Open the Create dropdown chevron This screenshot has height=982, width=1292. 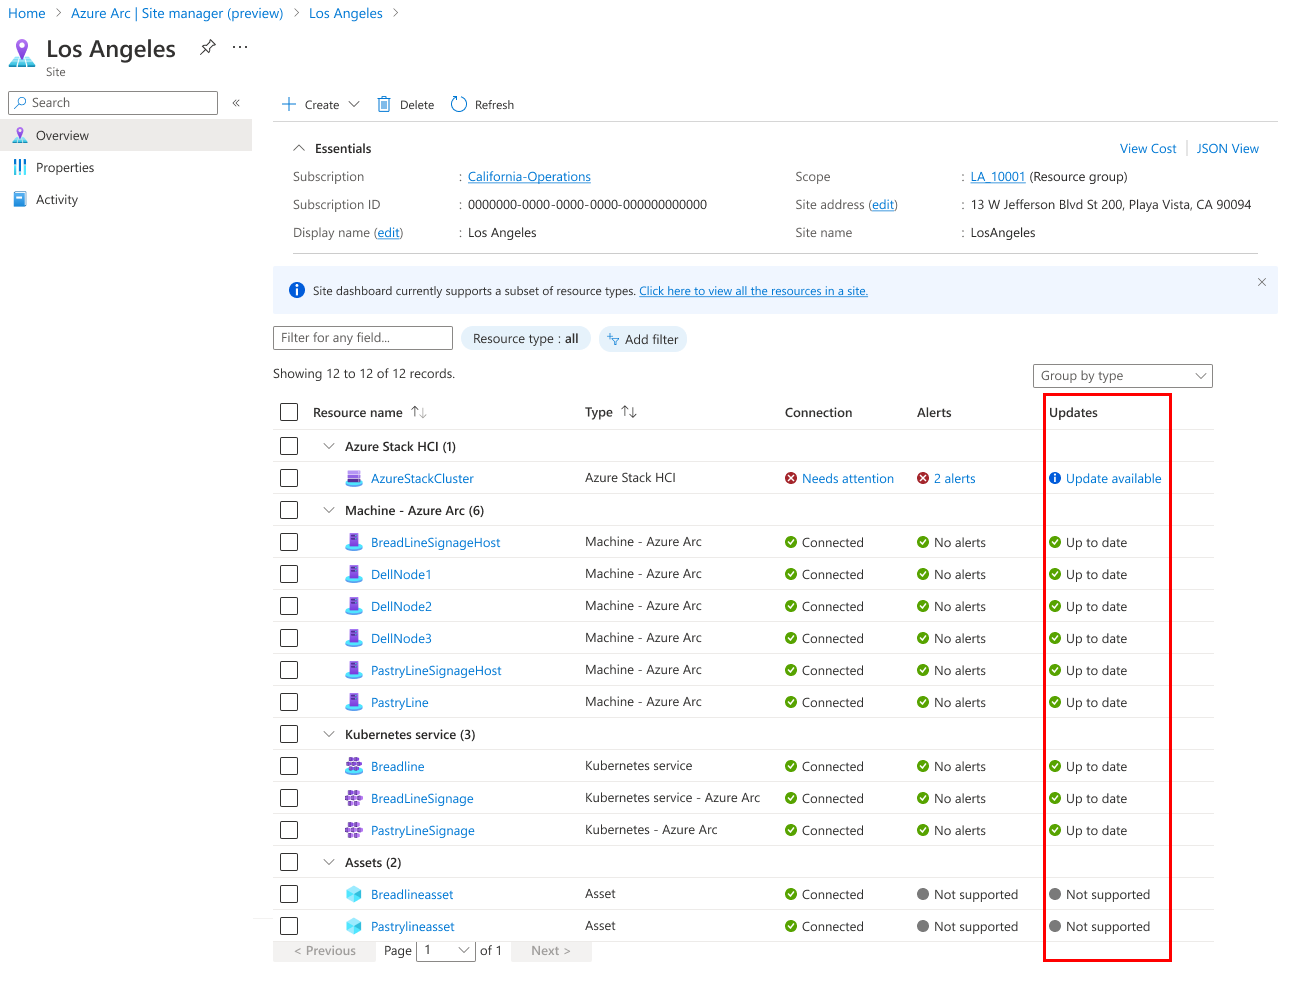(354, 104)
